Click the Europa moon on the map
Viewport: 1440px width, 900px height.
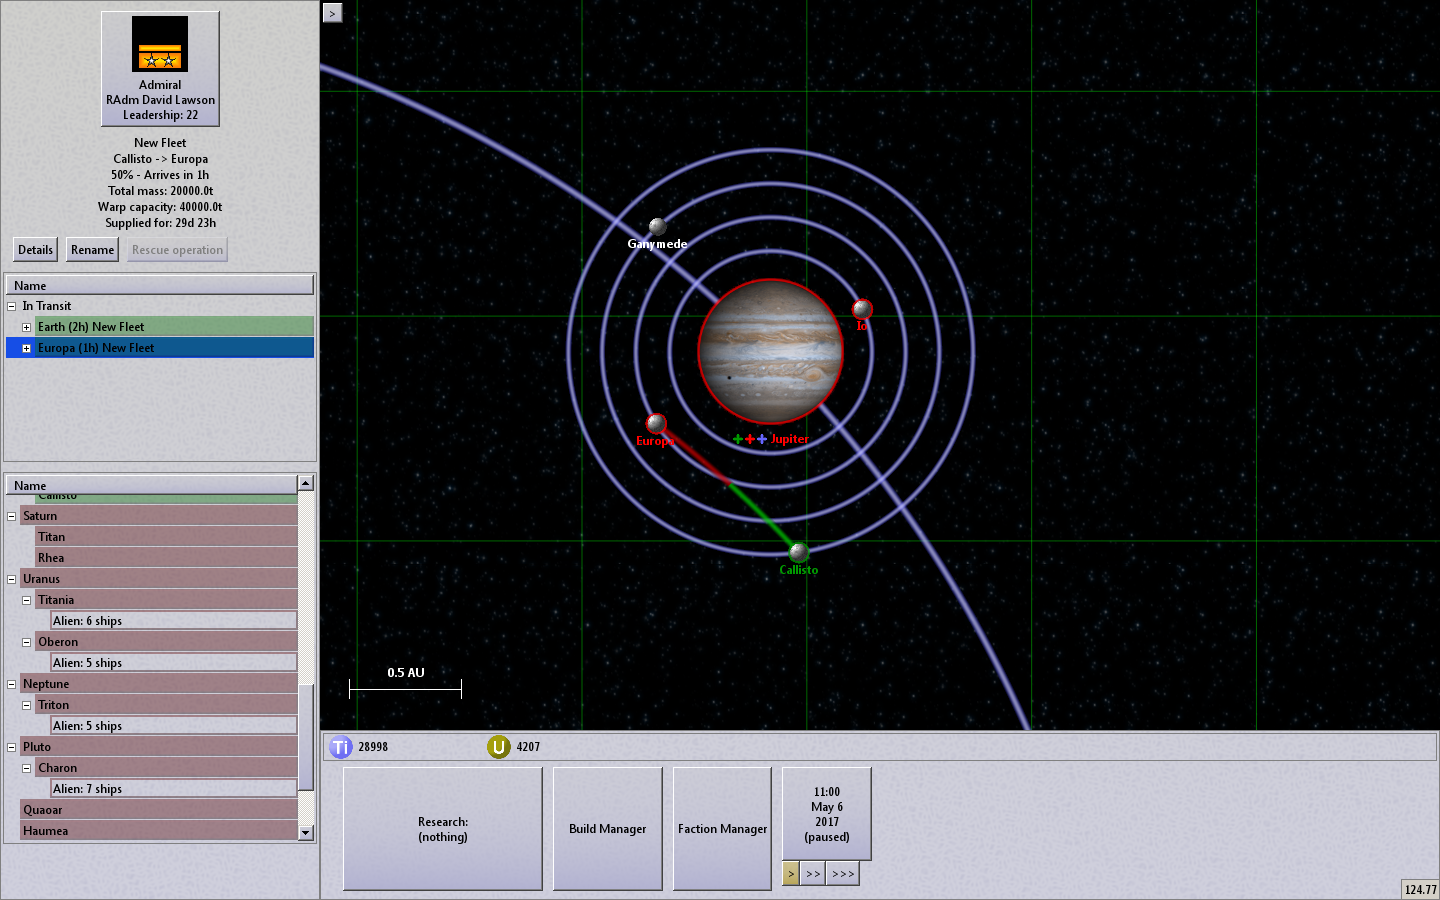tap(656, 423)
